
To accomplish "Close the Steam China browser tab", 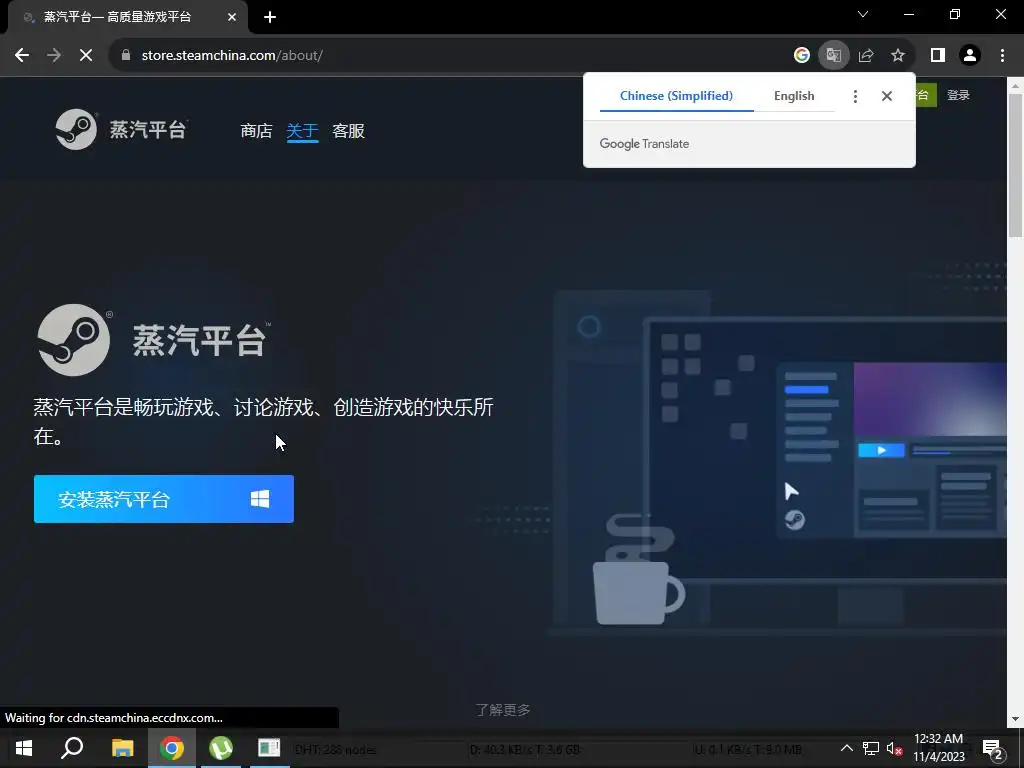I will point(232,17).
